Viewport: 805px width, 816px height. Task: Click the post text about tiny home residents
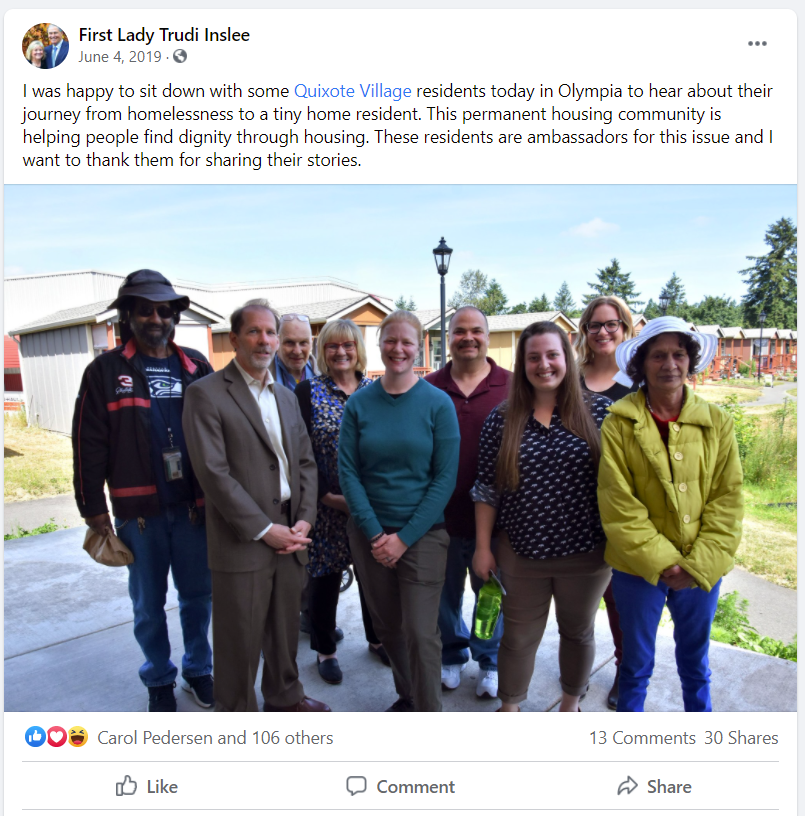coord(398,125)
